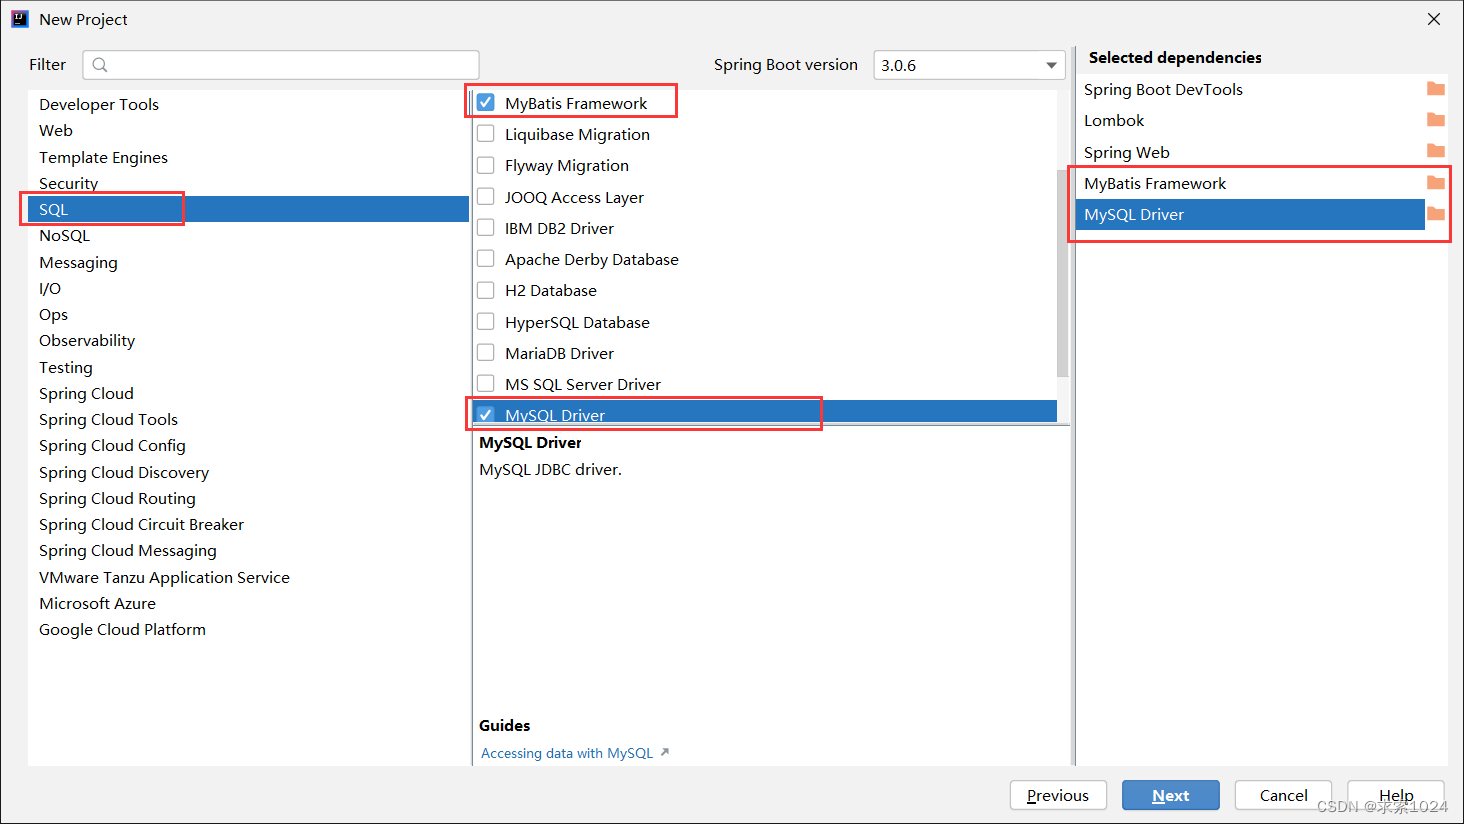The image size is (1464, 824).
Task: Select the Observability category
Action: pos(248,340)
